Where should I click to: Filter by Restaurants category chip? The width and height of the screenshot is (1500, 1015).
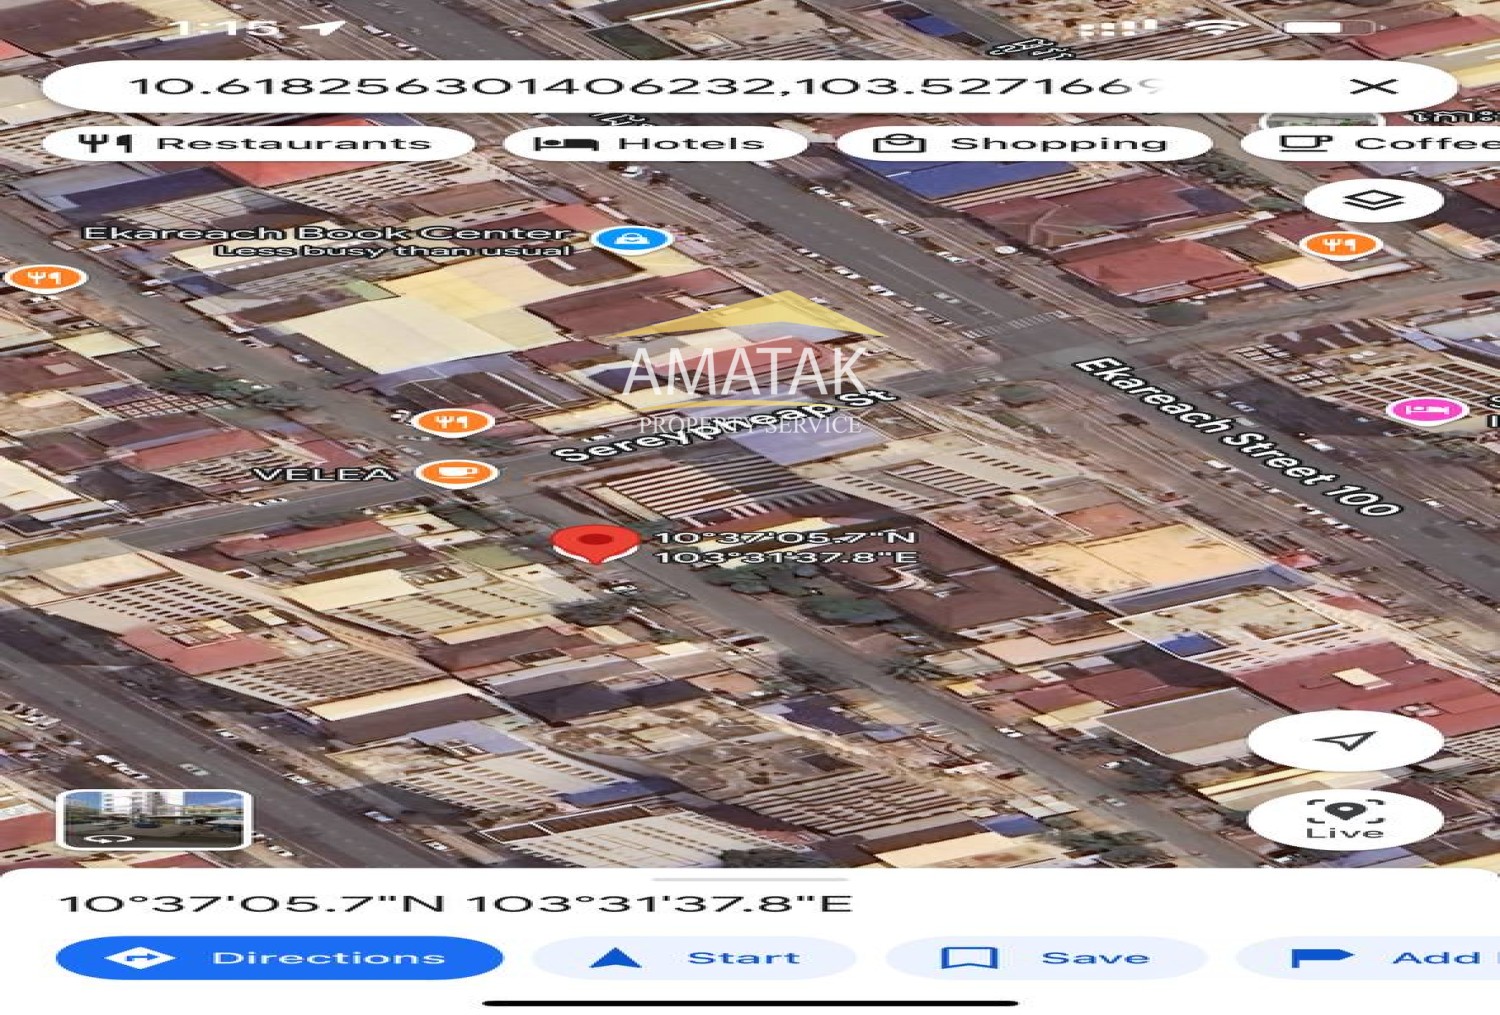(257, 144)
